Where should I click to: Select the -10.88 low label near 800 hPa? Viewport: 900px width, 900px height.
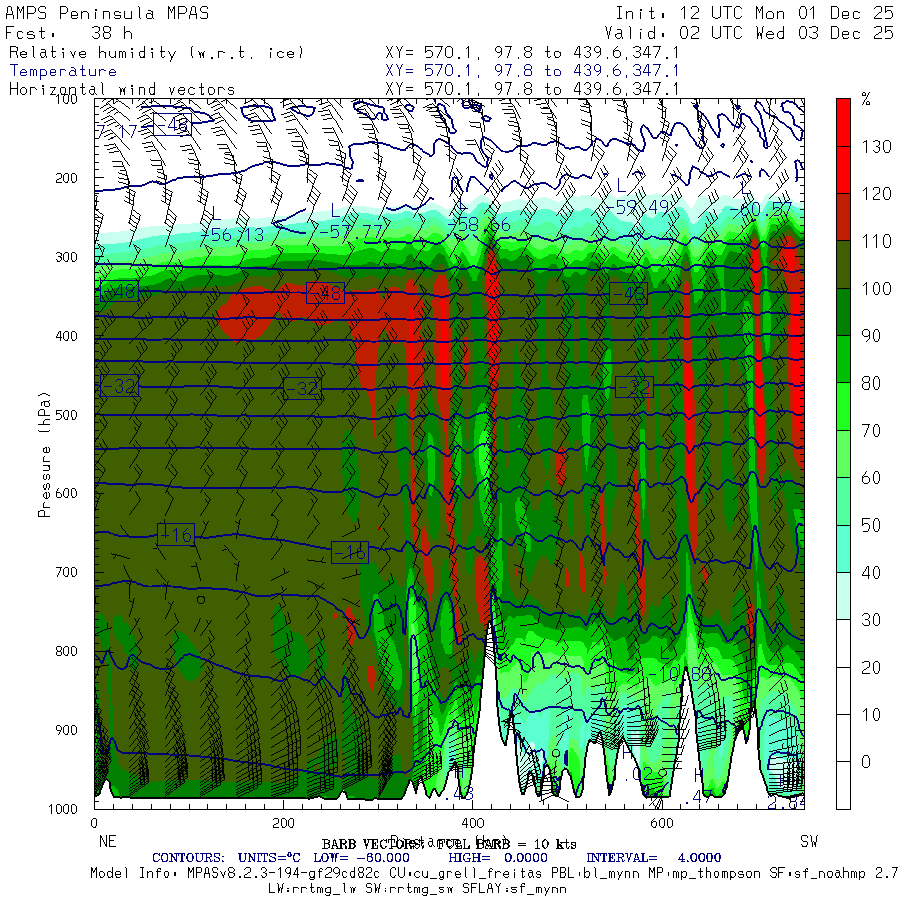point(681,674)
